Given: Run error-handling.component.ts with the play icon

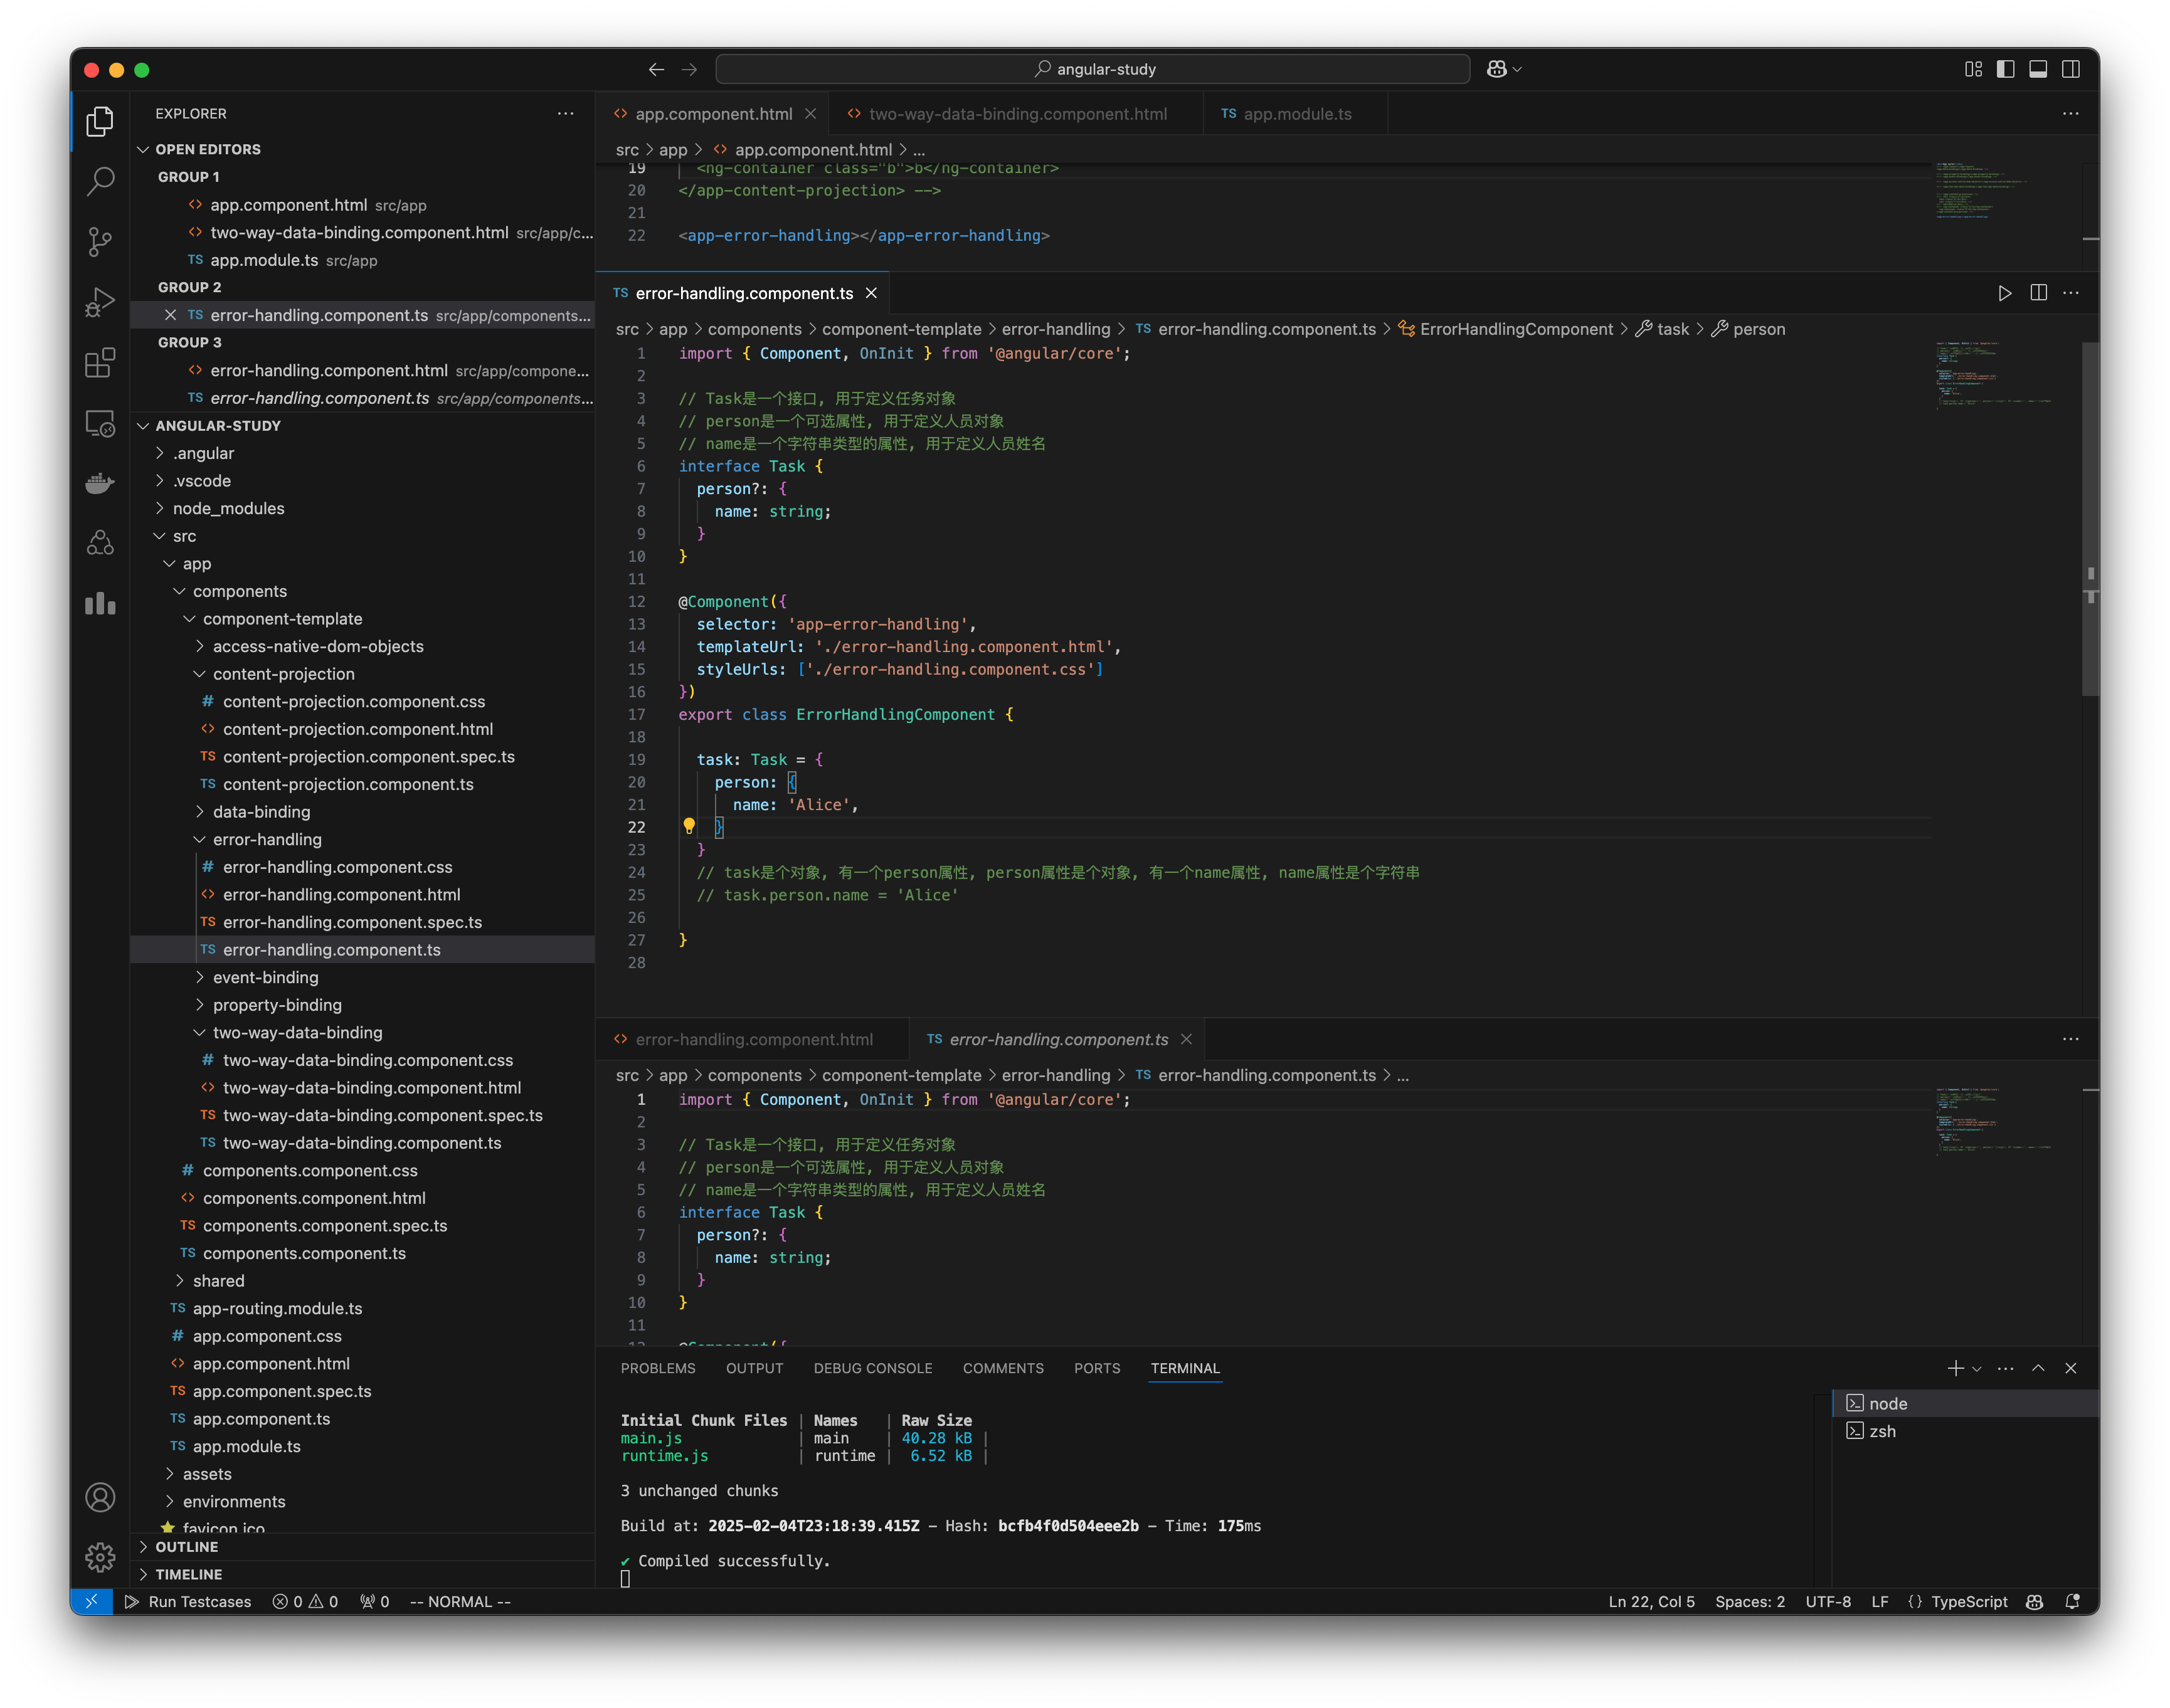Looking at the screenshot, I should [x=2004, y=293].
